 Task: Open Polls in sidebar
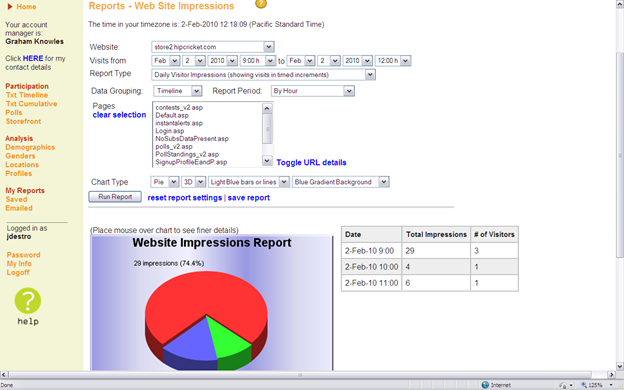(x=14, y=112)
